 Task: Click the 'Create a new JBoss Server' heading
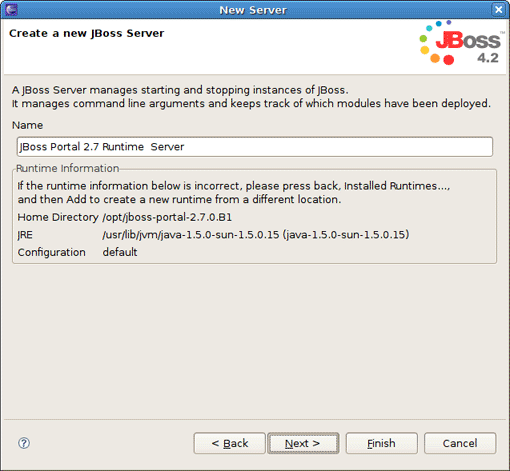click(87, 33)
